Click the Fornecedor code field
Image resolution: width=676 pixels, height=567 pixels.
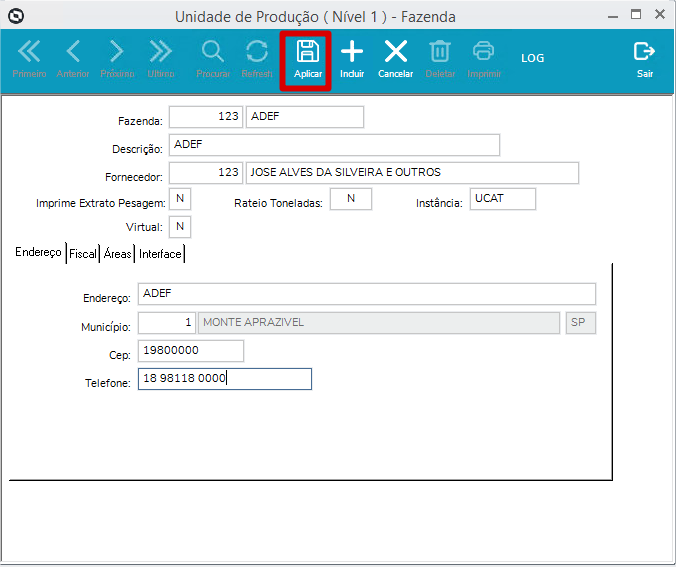[x=206, y=173]
